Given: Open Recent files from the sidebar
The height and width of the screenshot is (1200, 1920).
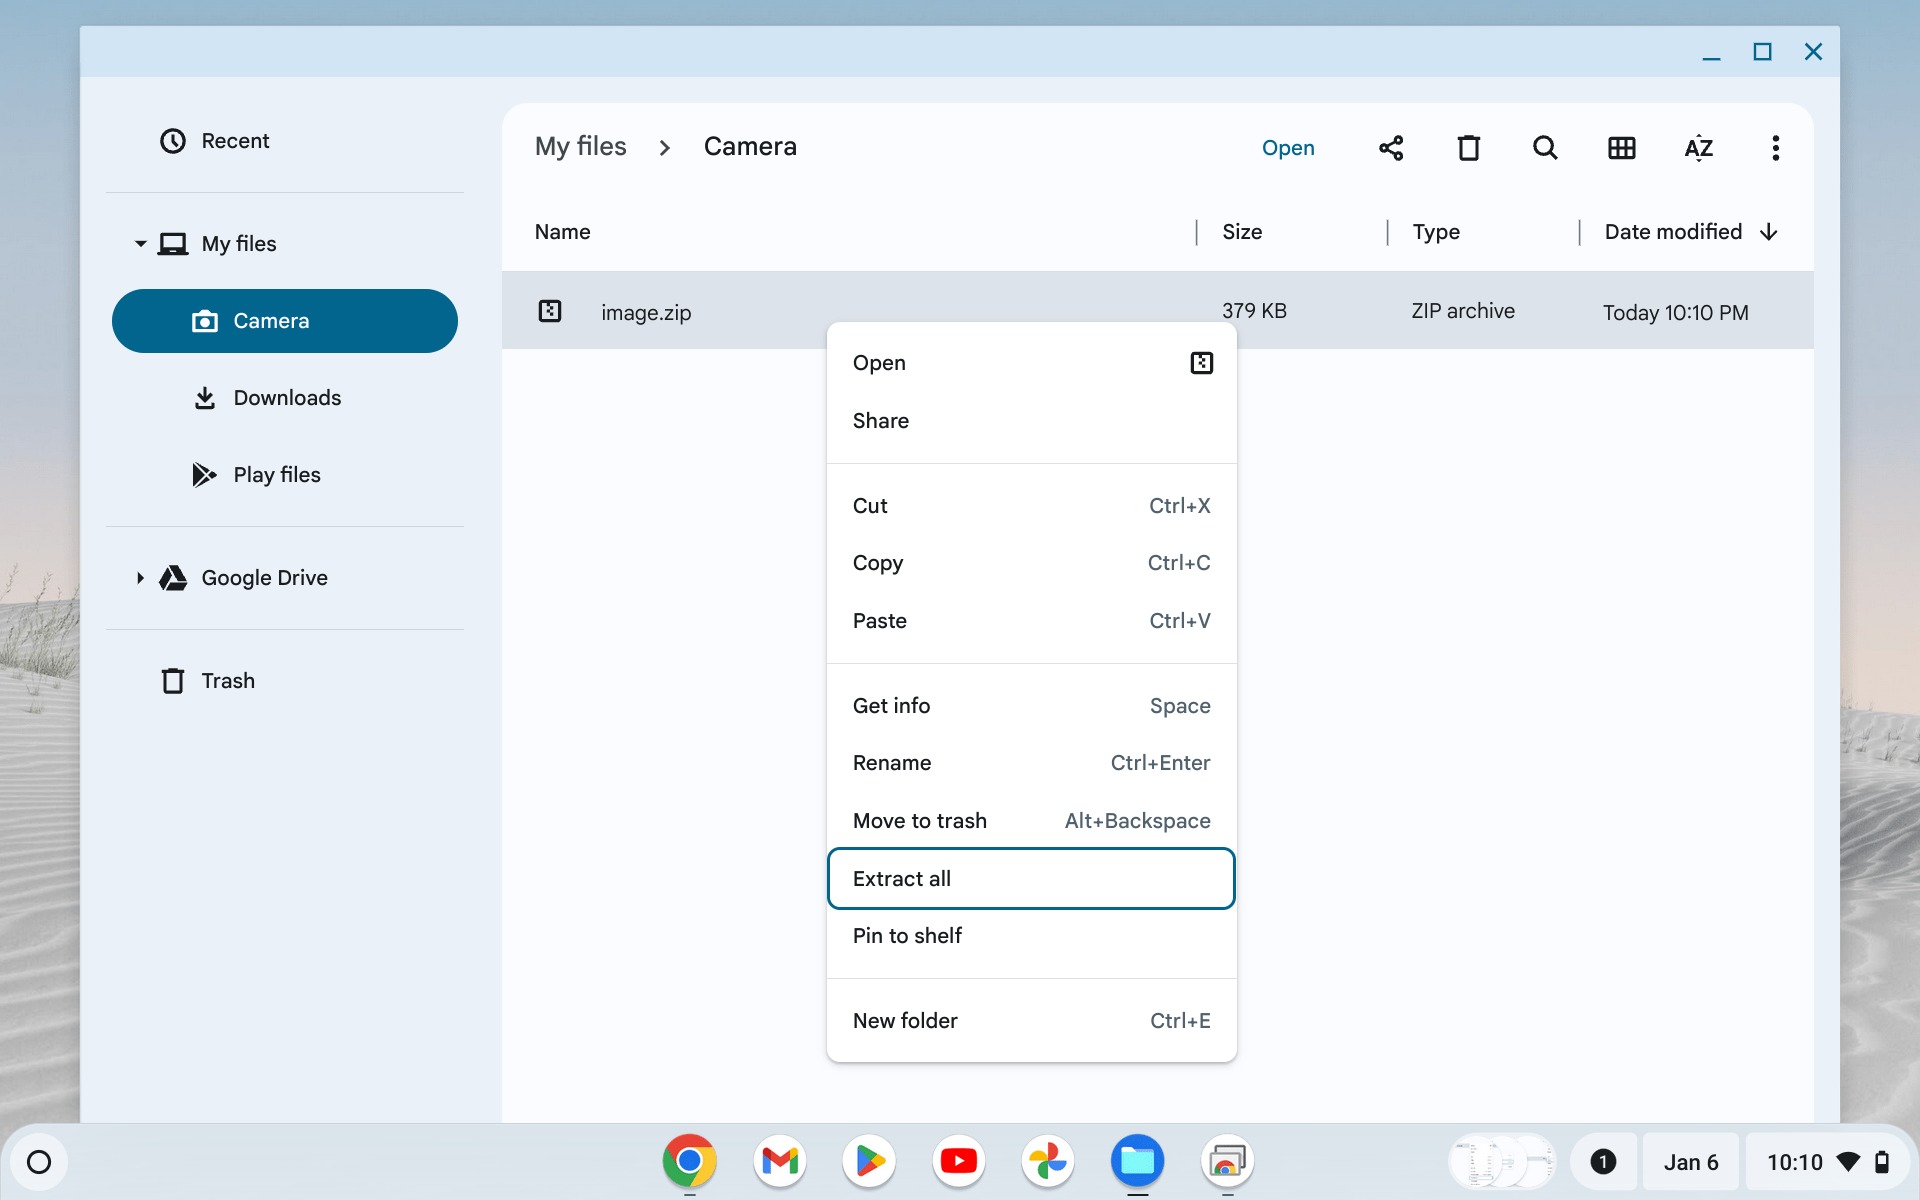Looking at the screenshot, I should (235, 141).
